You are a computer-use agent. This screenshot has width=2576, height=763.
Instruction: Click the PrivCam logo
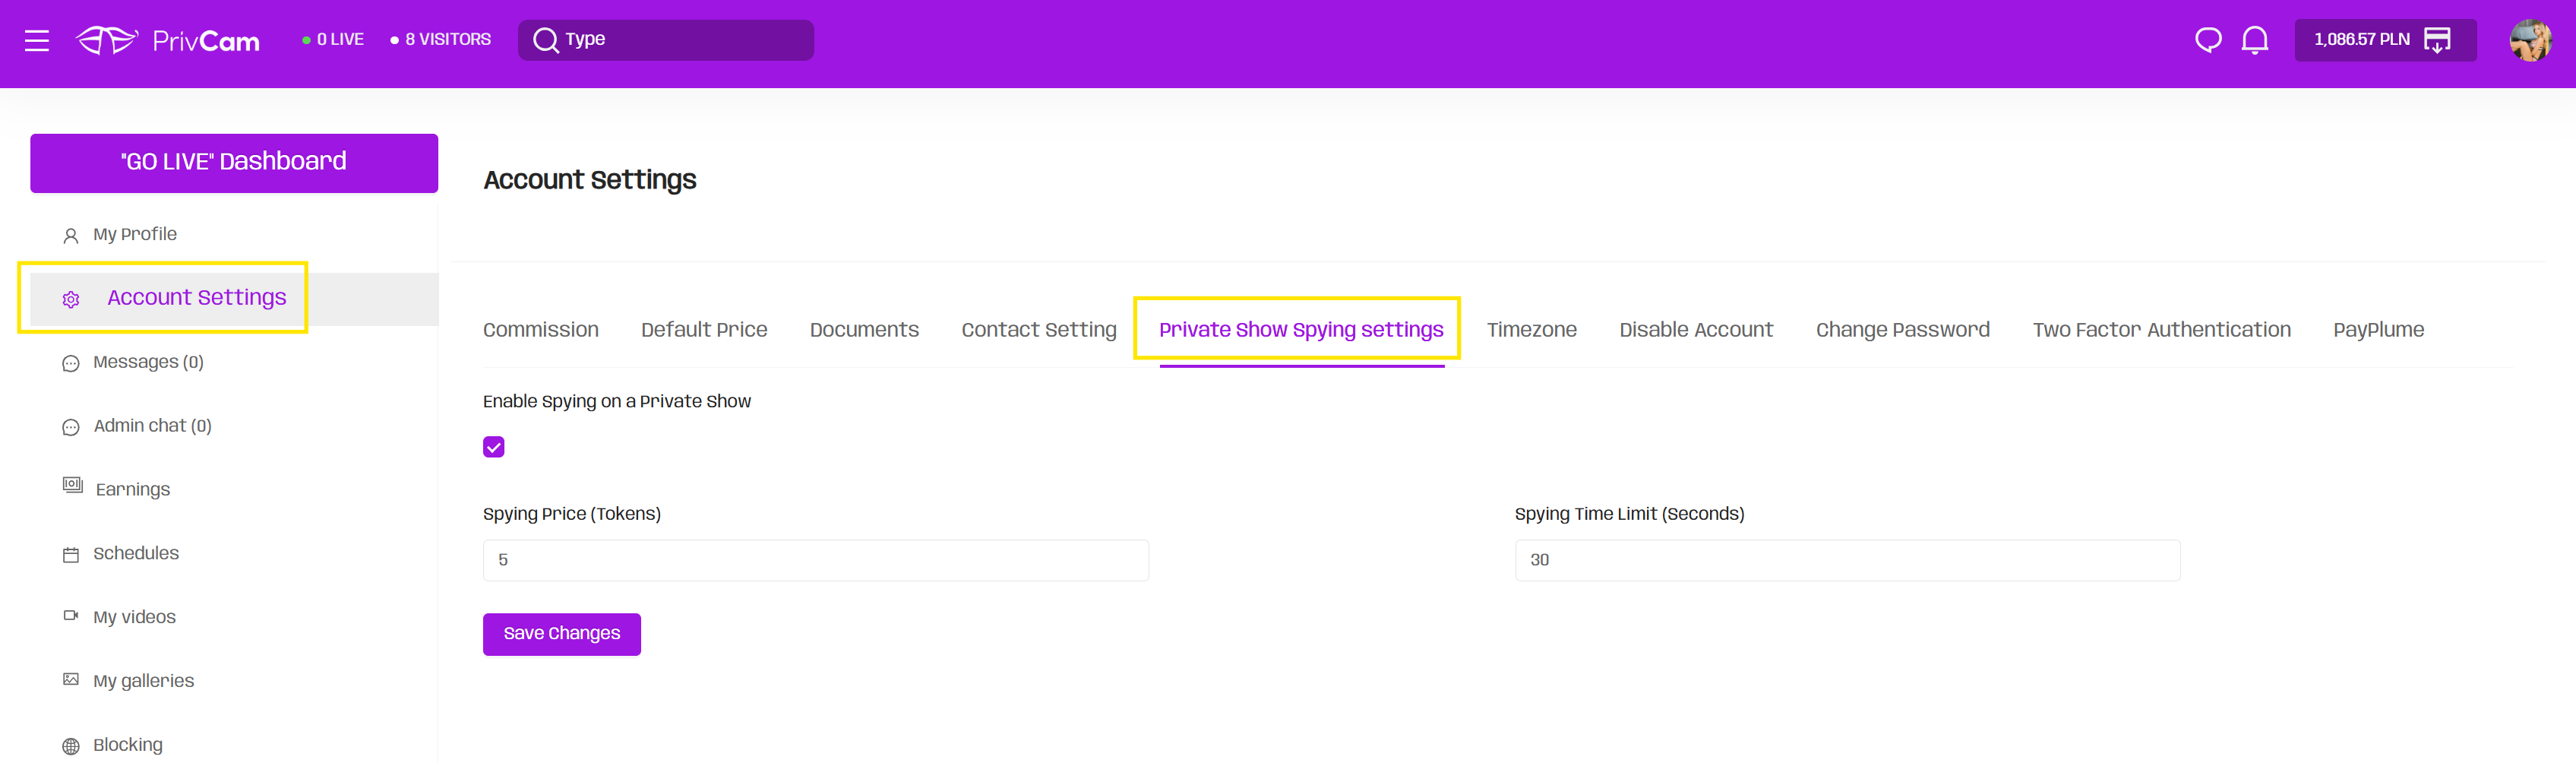tap(168, 40)
